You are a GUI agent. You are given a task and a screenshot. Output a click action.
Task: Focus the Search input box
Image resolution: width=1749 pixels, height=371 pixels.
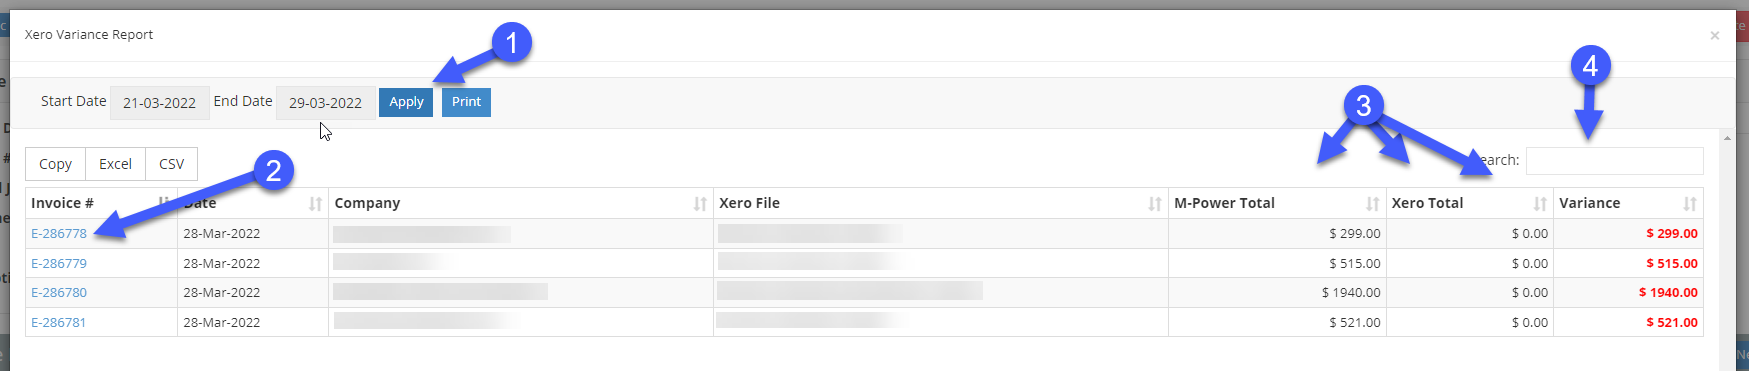(1615, 161)
